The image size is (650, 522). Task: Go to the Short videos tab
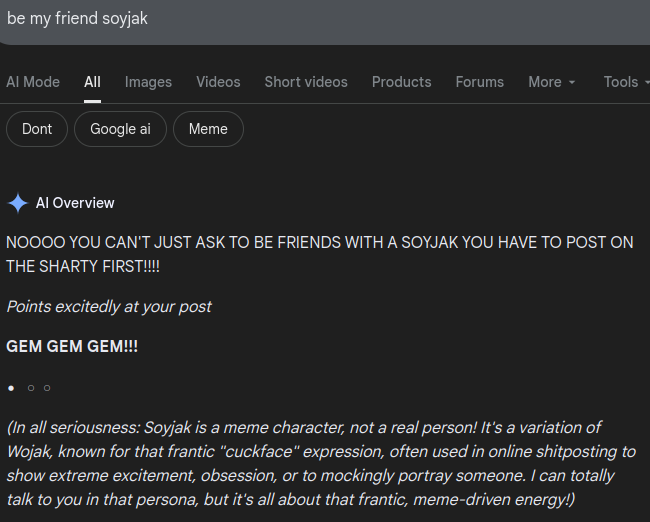point(306,82)
